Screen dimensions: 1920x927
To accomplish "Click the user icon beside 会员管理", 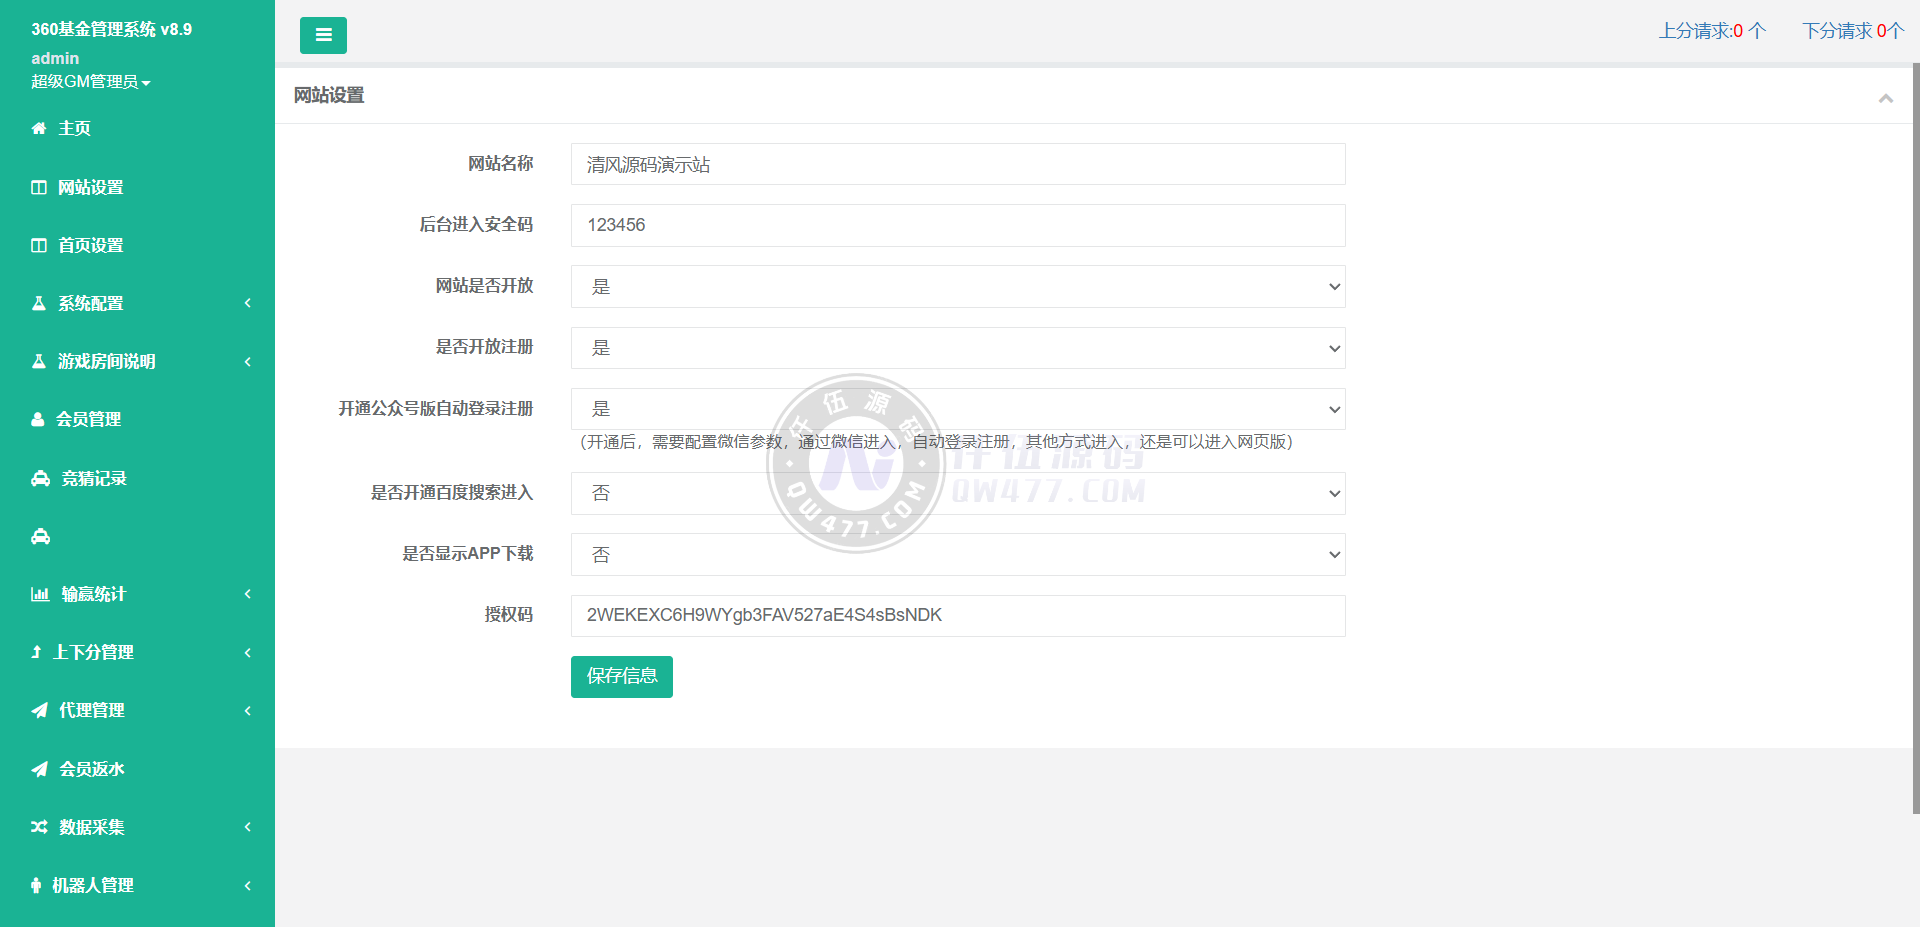I will point(38,420).
